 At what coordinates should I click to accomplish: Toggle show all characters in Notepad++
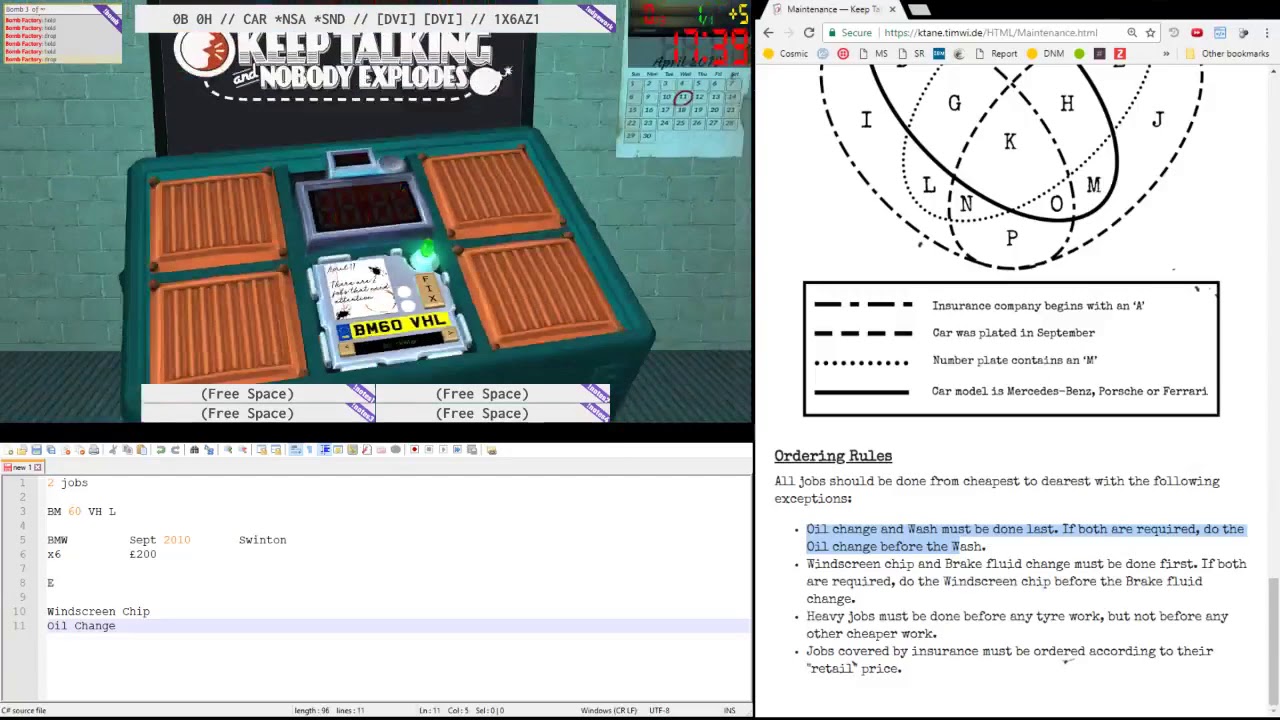click(x=309, y=450)
